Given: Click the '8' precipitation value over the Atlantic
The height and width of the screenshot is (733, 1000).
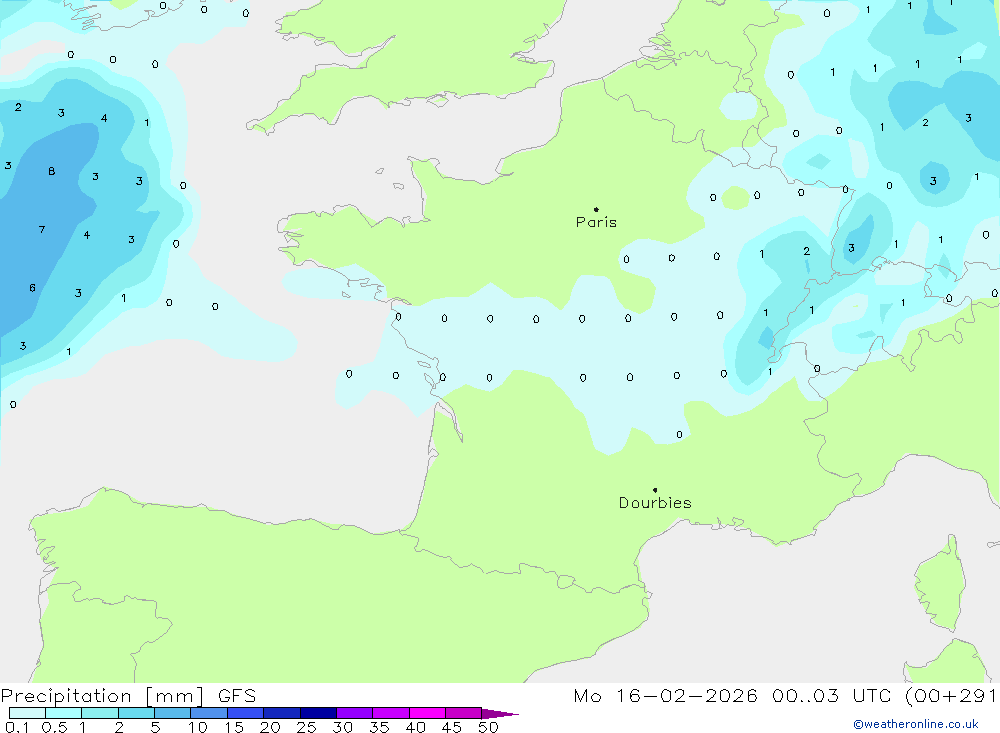Looking at the screenshot, I should pos(52,171).
